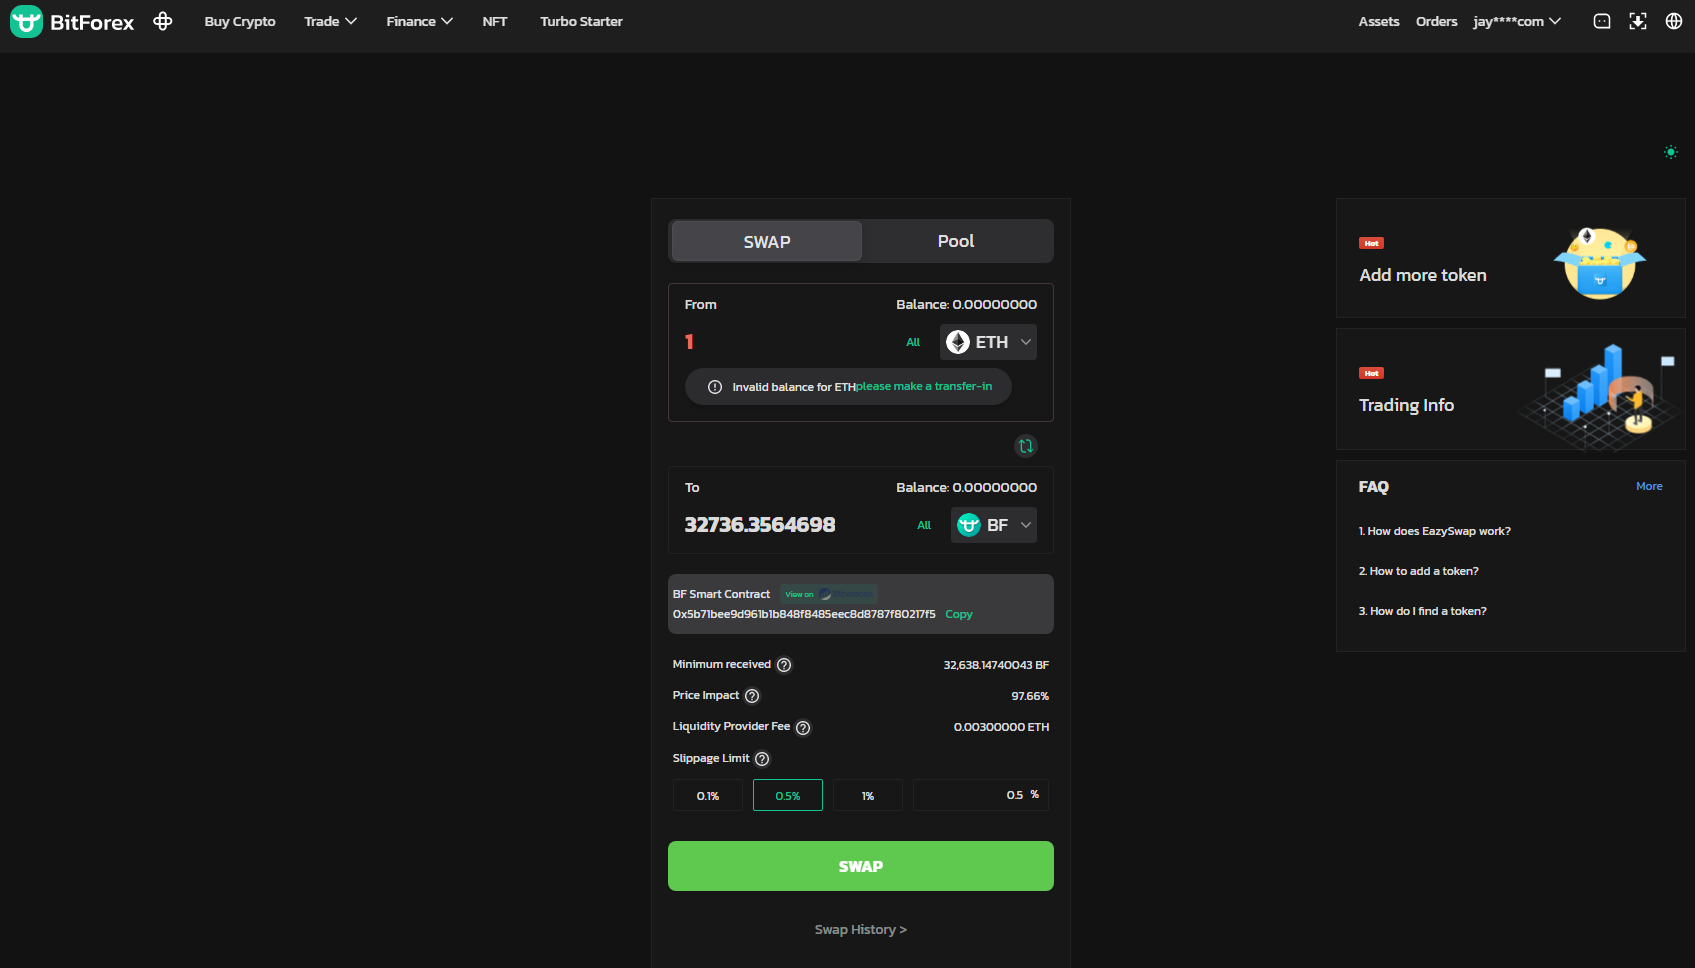The image size is (1695, 968).
Task: Open the apps grid icon beside BitForex
Action: pyautogui.click(x=163, y=21)
